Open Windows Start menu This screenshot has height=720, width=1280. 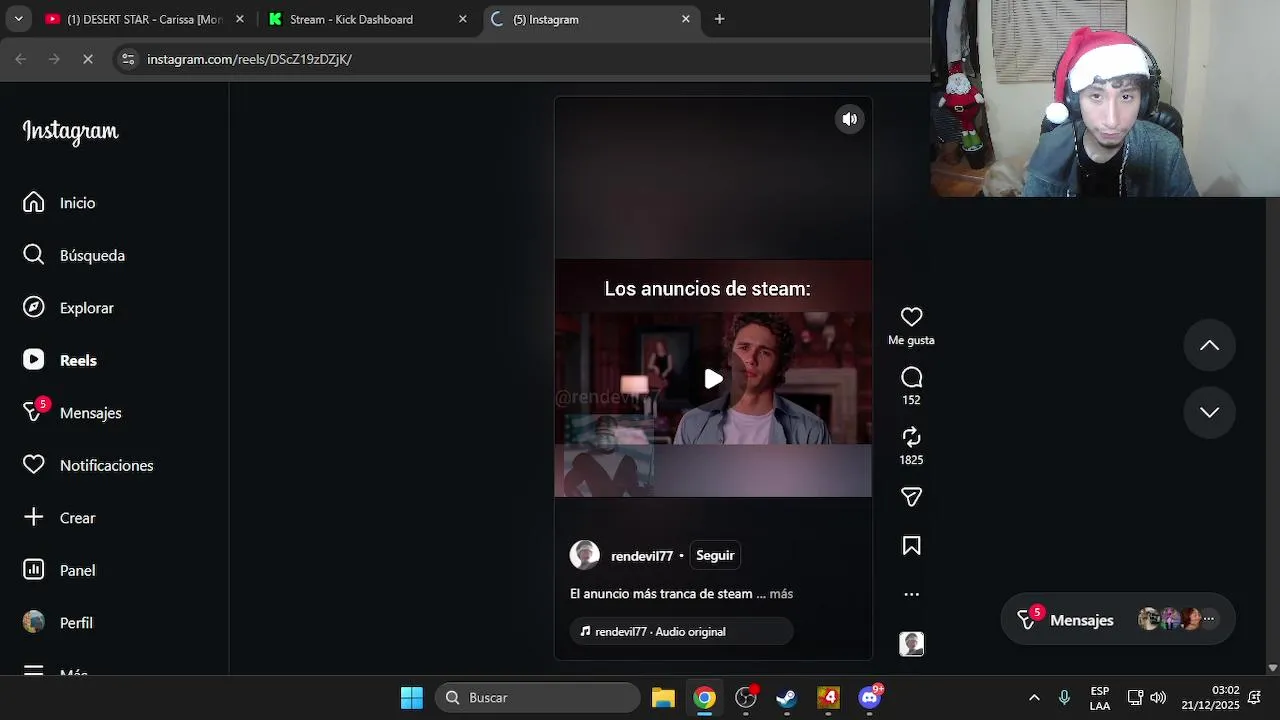click(411, 698)
